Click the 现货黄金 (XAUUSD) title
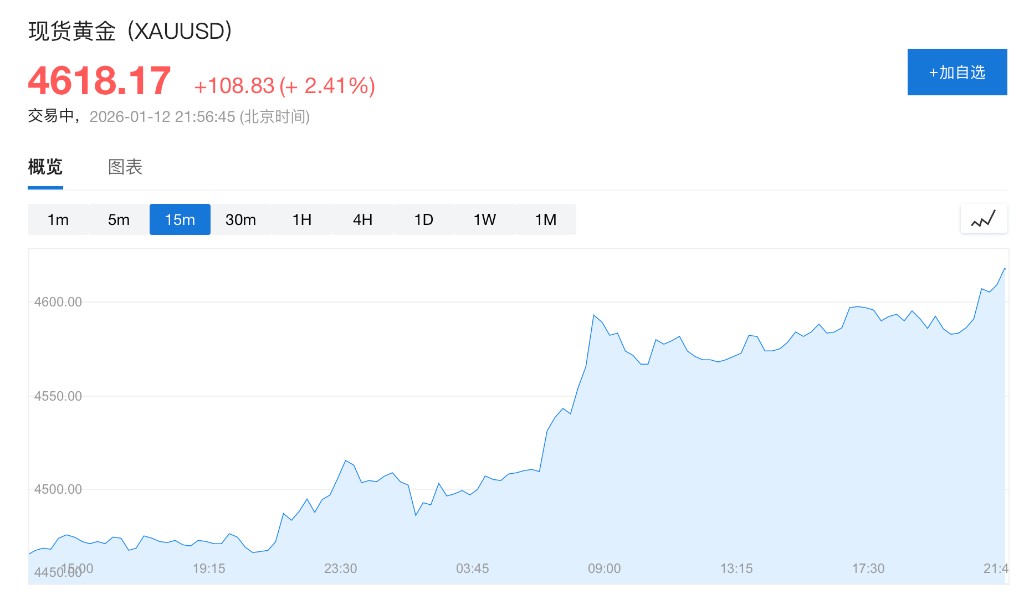This screenshot has width=1024, height=597. click(x=131, y=31)
